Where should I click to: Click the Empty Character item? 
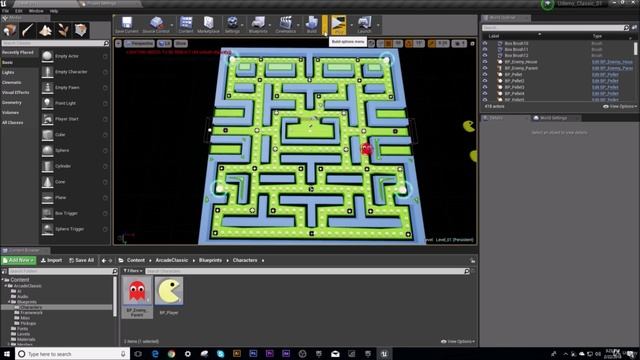(x=75, y=72)
